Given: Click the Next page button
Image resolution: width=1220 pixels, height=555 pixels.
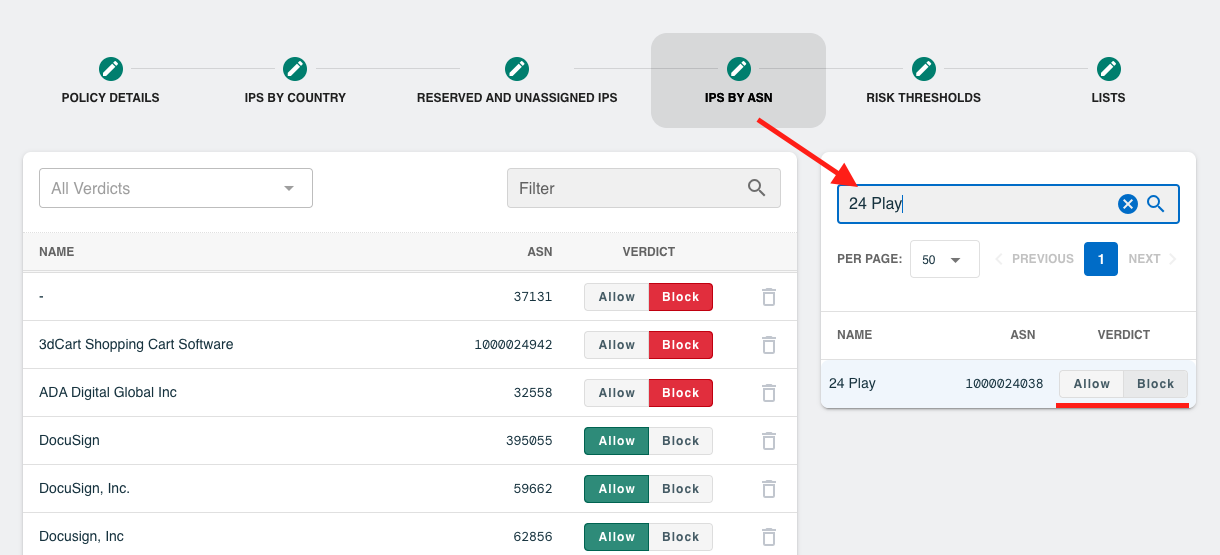Looking at the screenshot, I should tap(1152, 259).
